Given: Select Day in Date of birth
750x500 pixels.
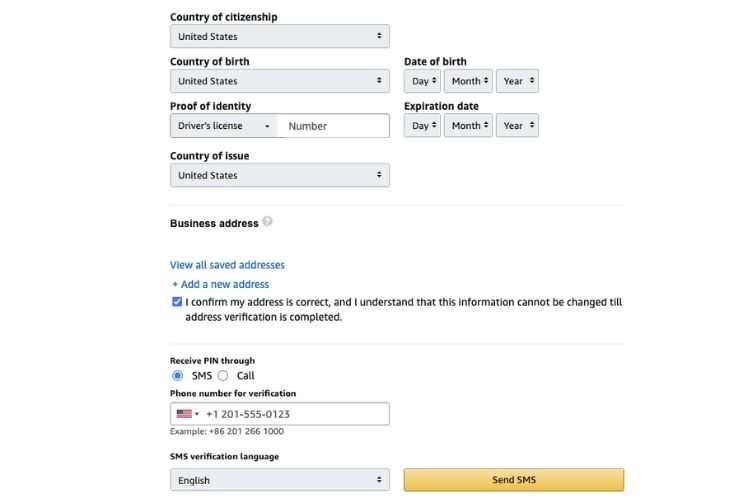Looking at the screenshot, I should coord(421,81).
